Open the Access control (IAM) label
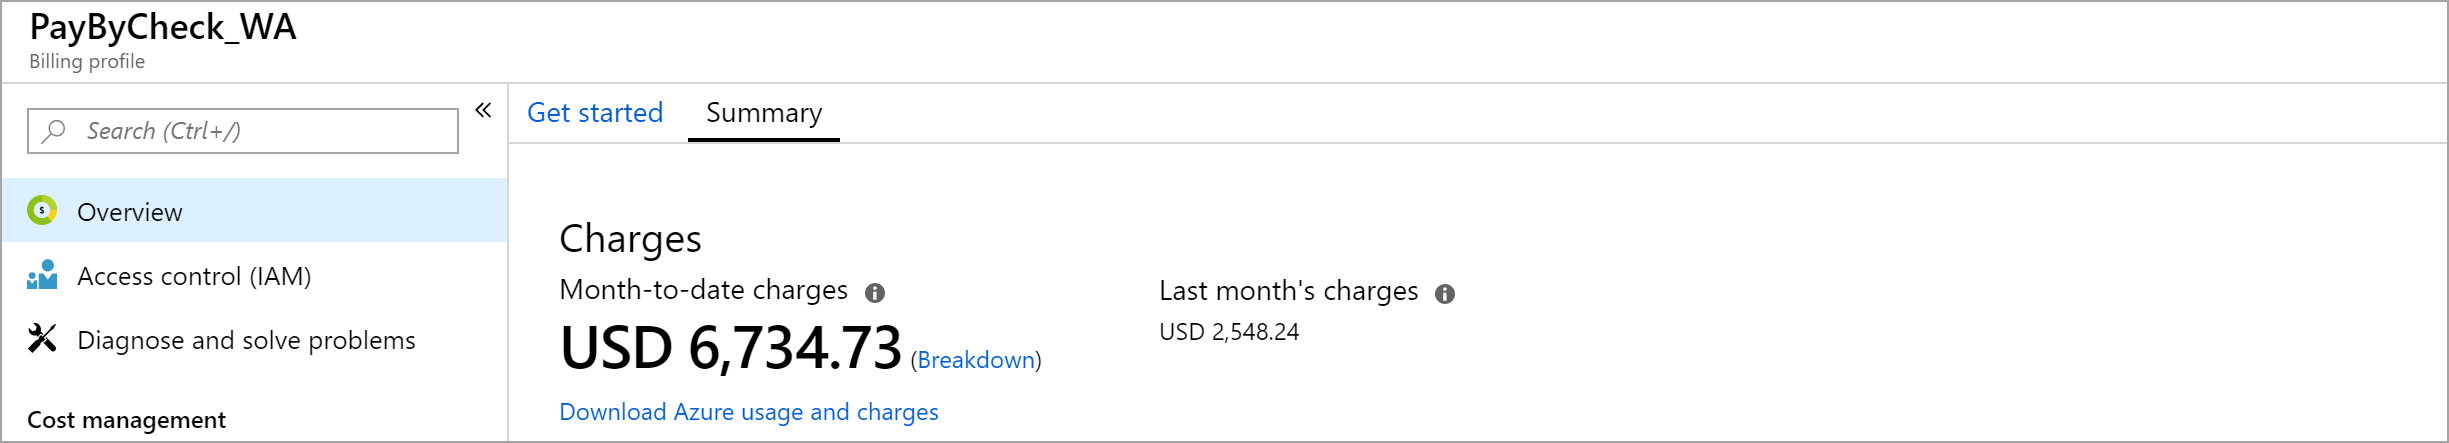This screenshot has width=2449, height=443. (194, 276)
